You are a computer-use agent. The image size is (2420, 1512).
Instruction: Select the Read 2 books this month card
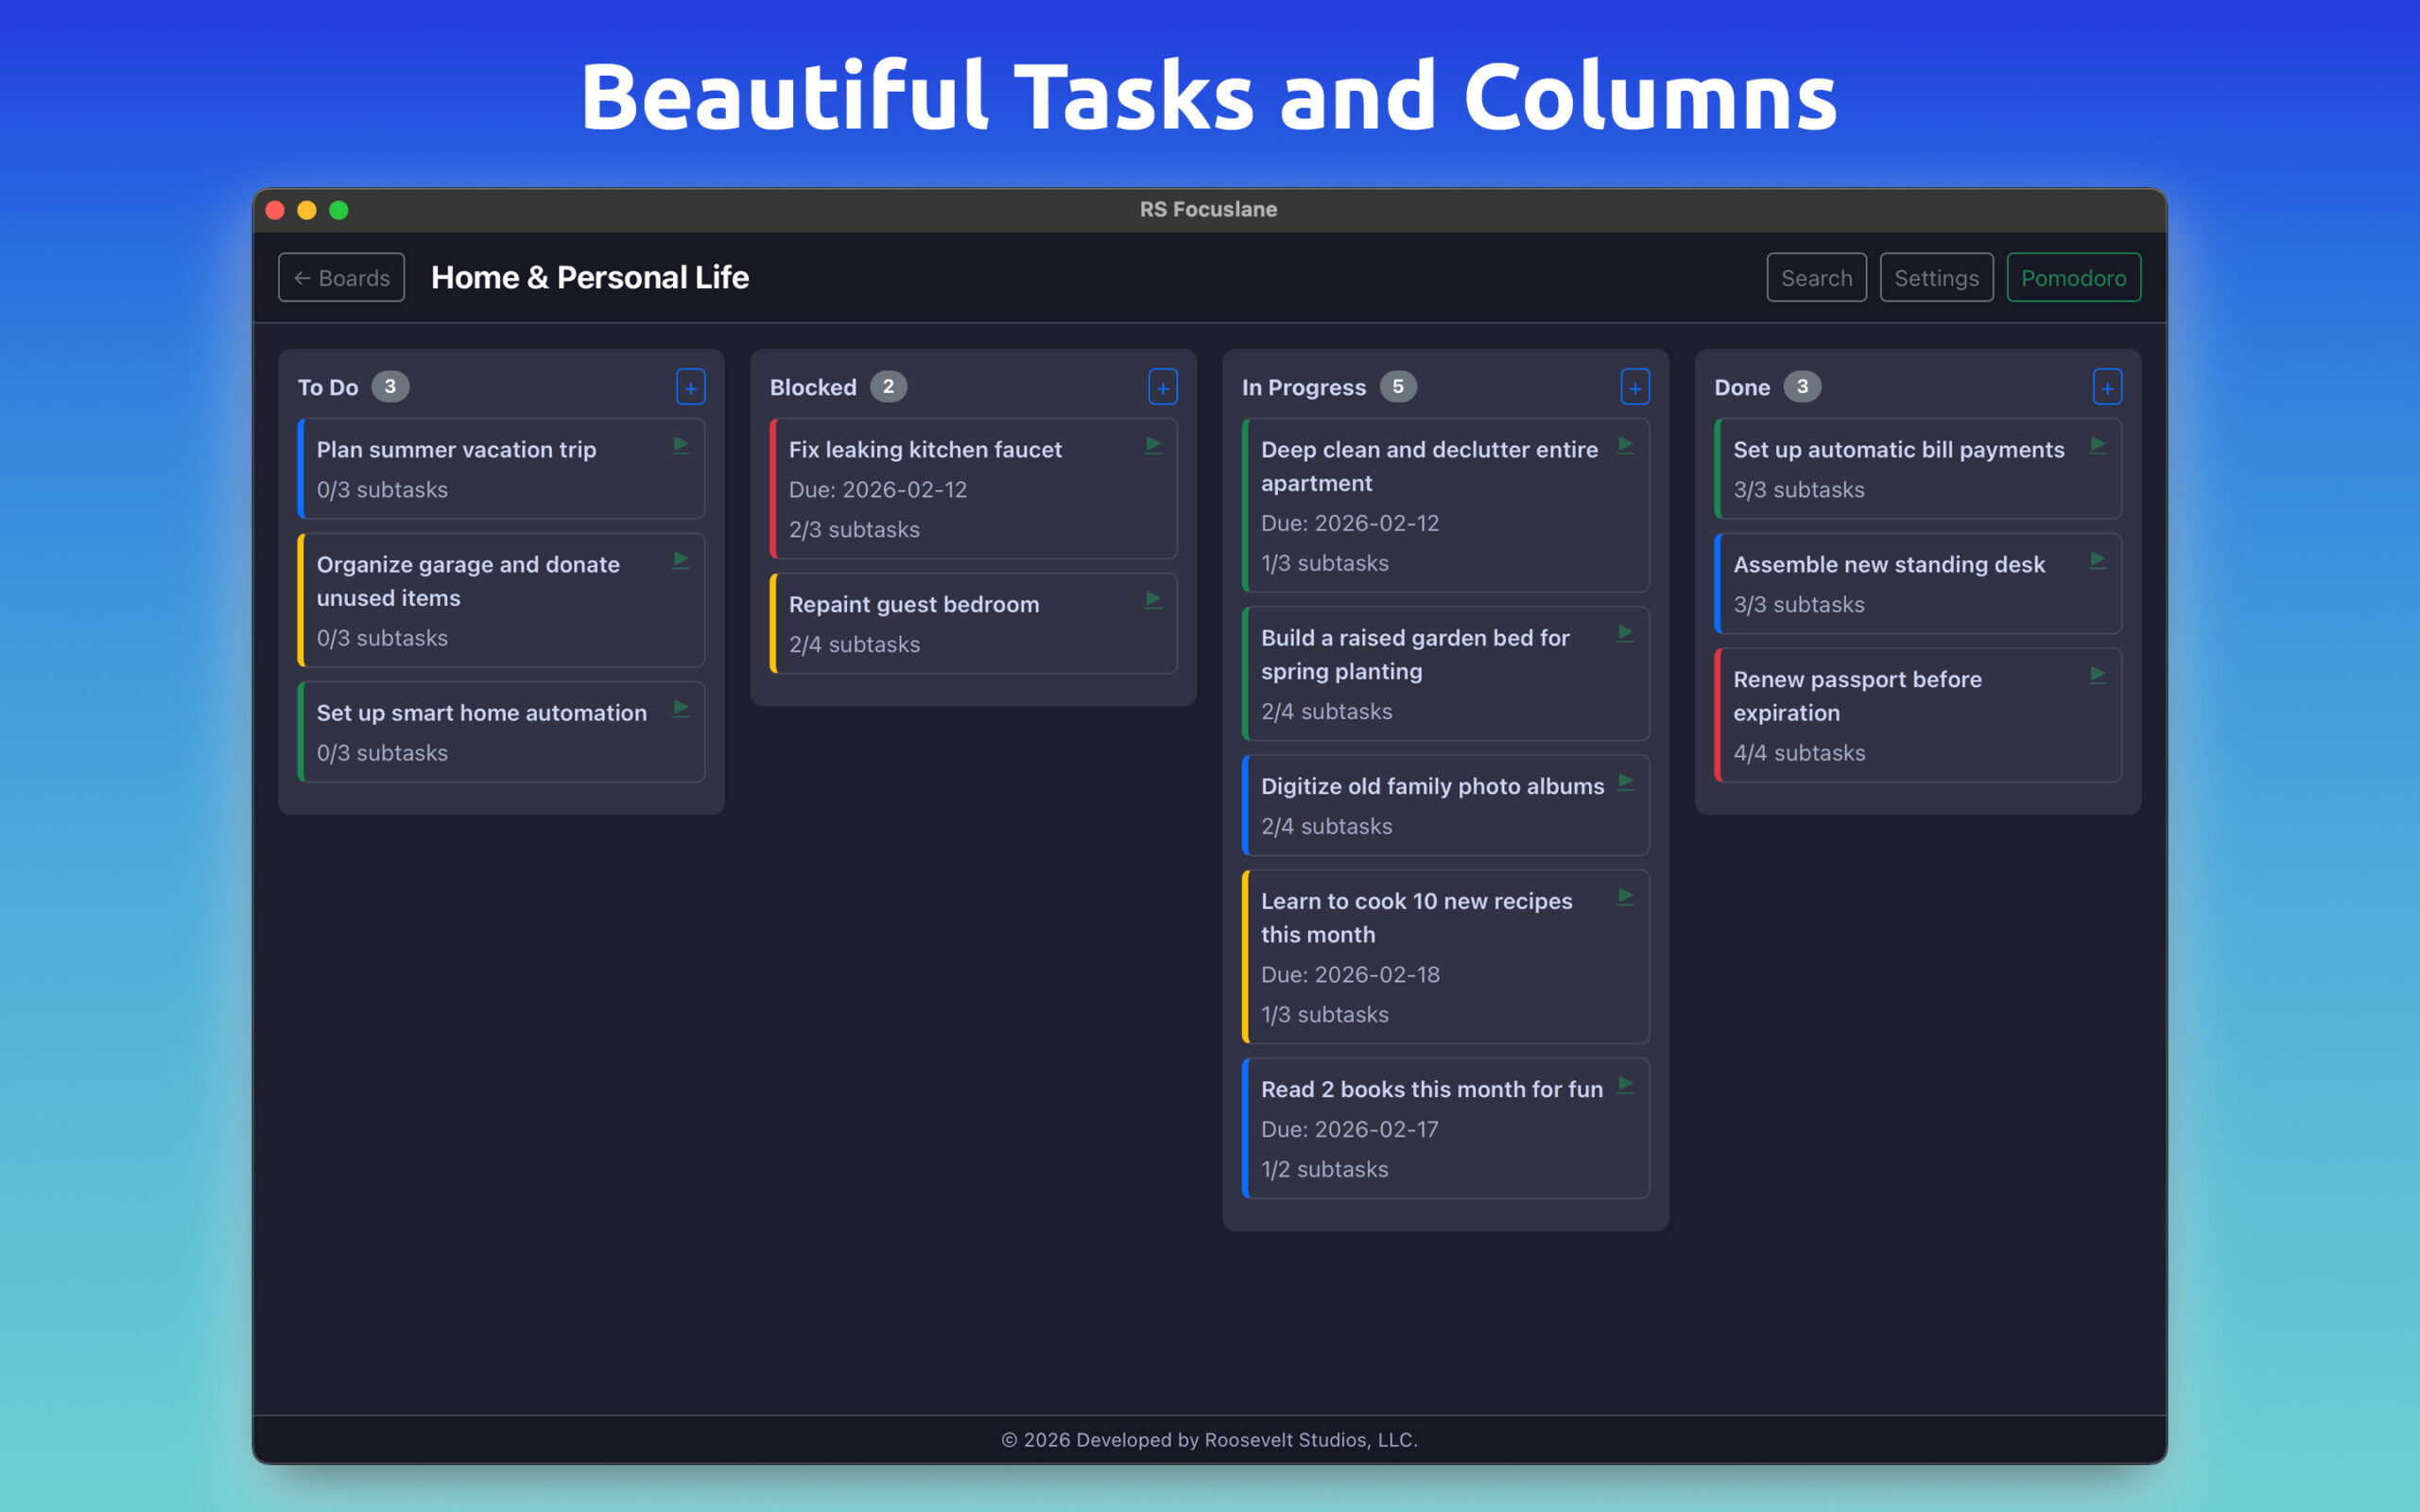(1430, 1089)
